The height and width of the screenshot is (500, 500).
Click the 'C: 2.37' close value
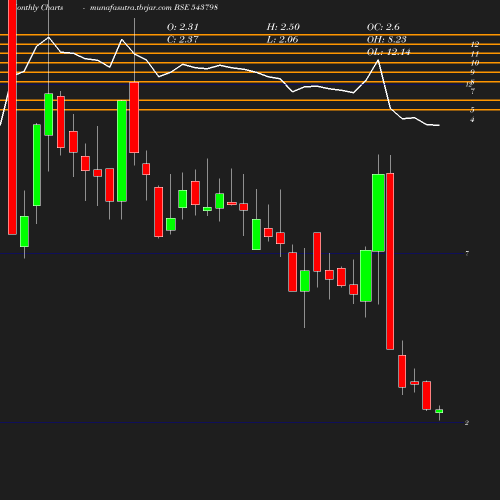182,39
